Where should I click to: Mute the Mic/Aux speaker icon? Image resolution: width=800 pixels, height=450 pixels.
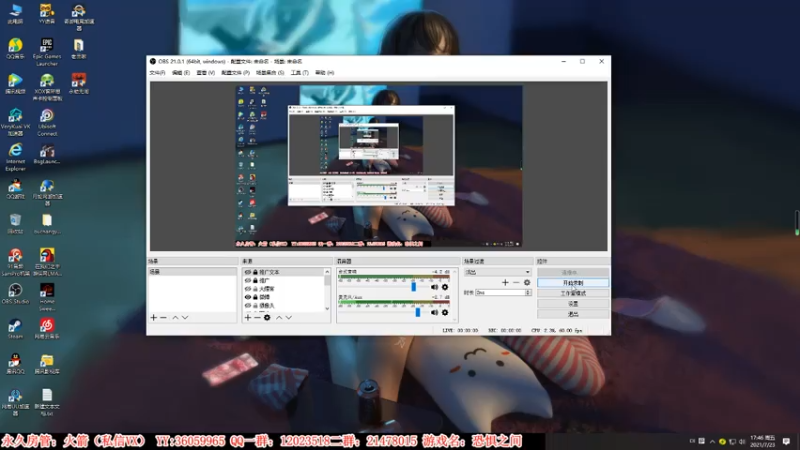[x=434, y=312]
